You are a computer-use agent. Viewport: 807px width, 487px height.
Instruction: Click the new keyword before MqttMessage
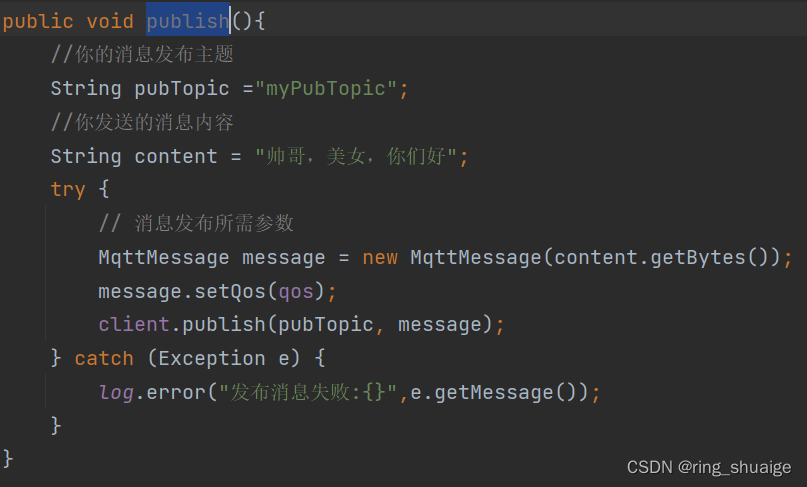(x=380, y=257)
